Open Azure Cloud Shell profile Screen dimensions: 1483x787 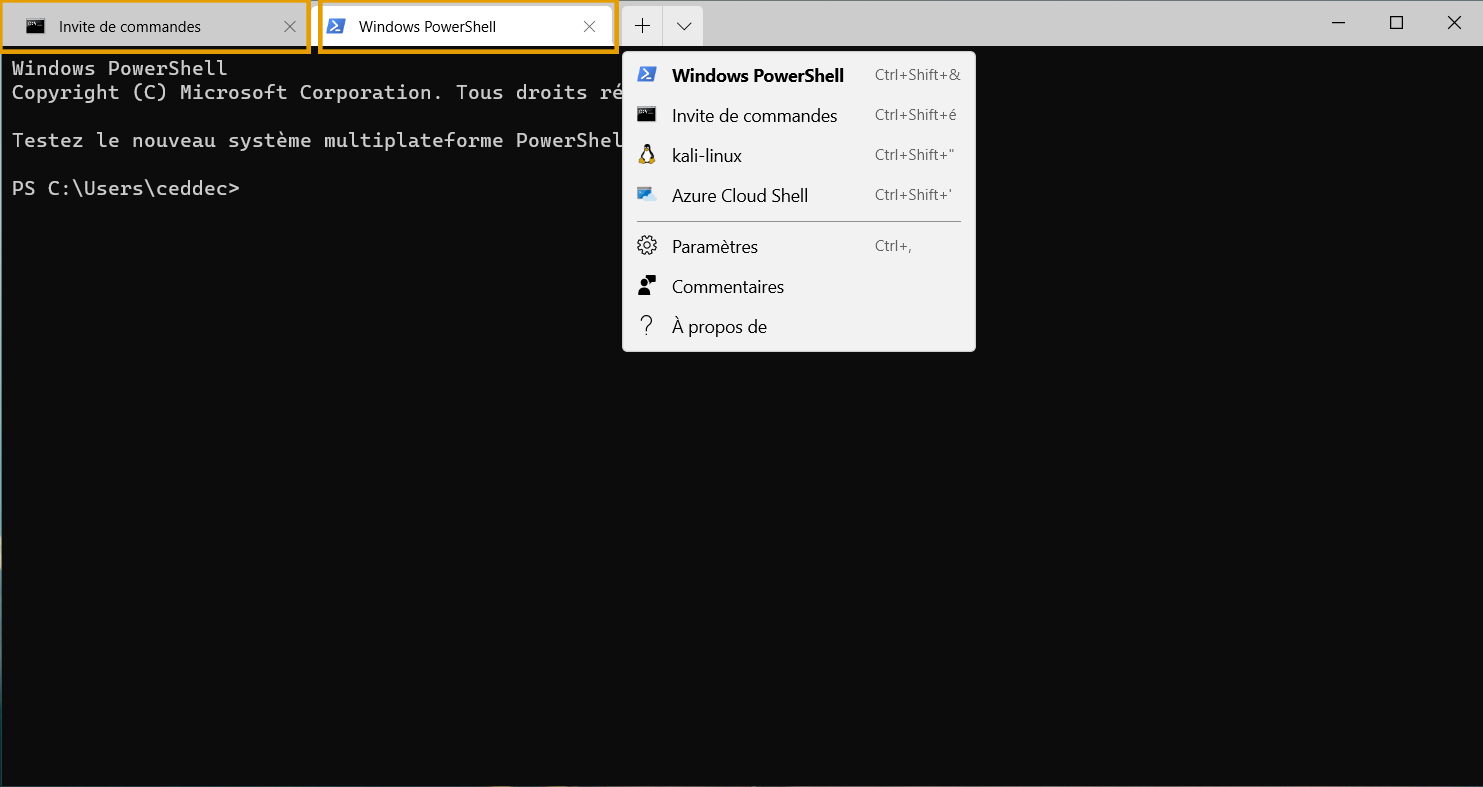pos(740,196)
